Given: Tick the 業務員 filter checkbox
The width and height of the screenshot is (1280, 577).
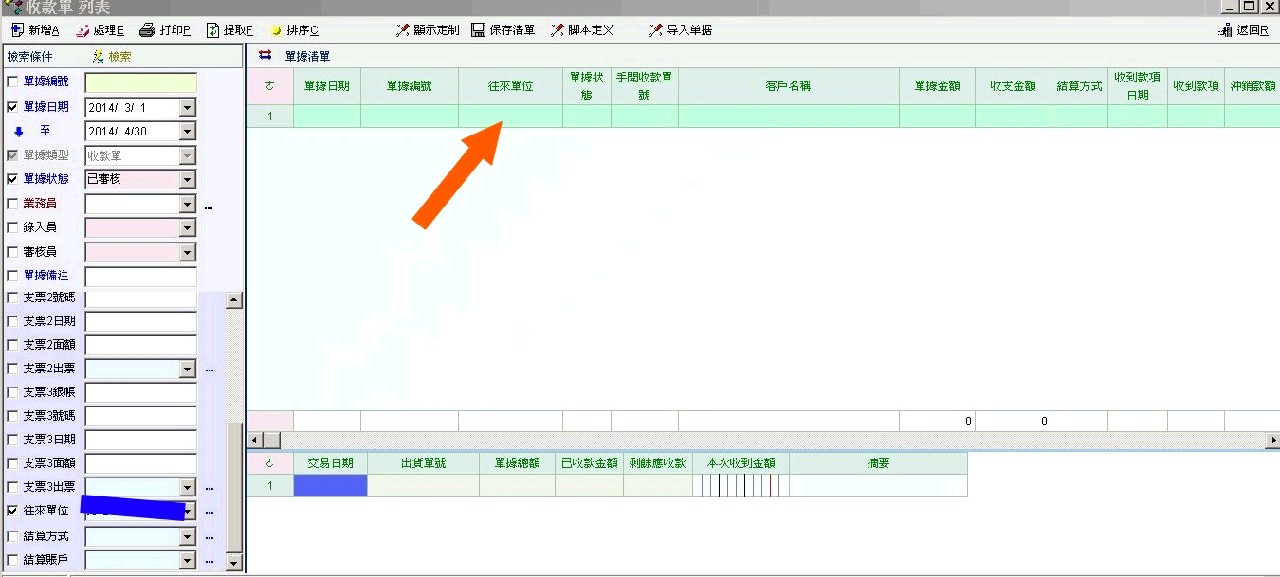Looking at the screenshot, I should coord(13,204).
